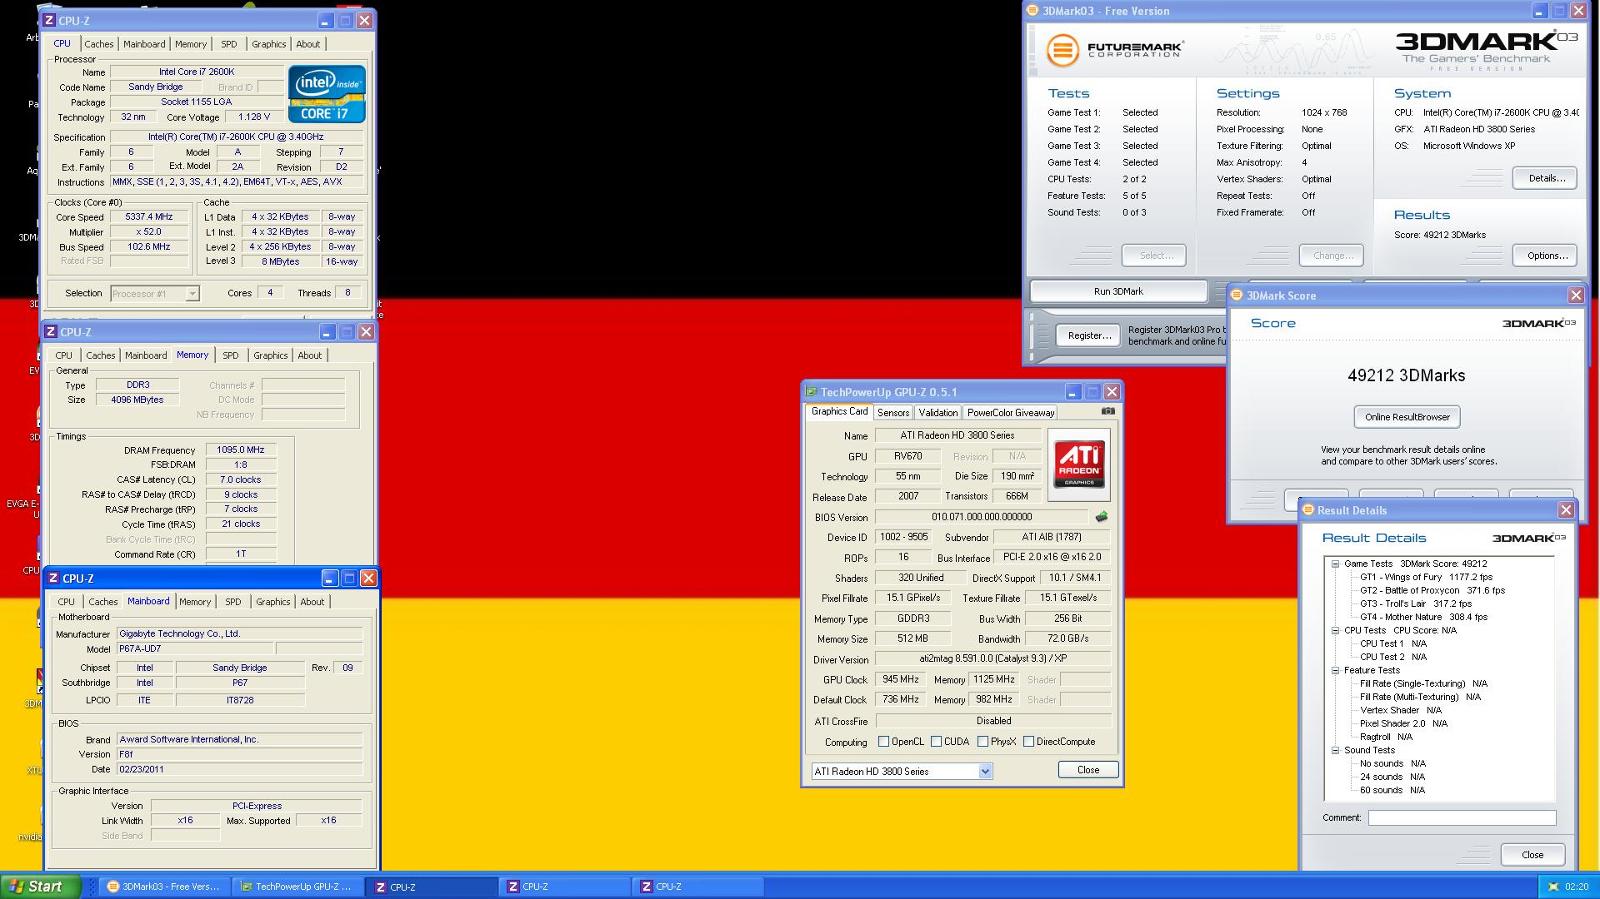Click the GPU-Z screenshot camera icon
The image size is (1600, 899).
[x=1108, y=411]
